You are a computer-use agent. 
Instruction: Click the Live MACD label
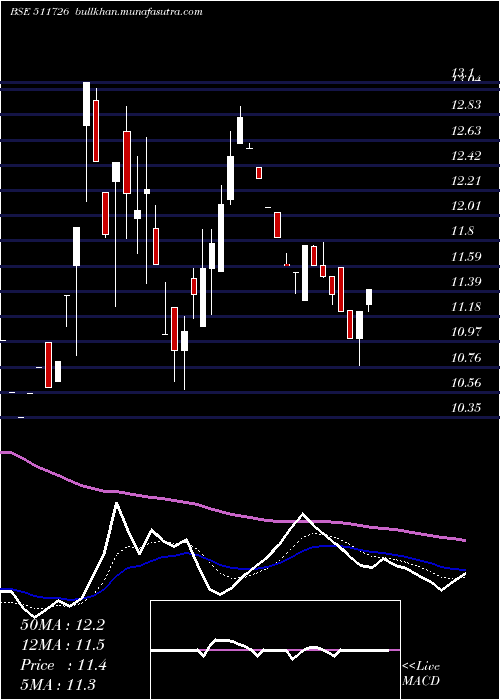pos(421,674)
